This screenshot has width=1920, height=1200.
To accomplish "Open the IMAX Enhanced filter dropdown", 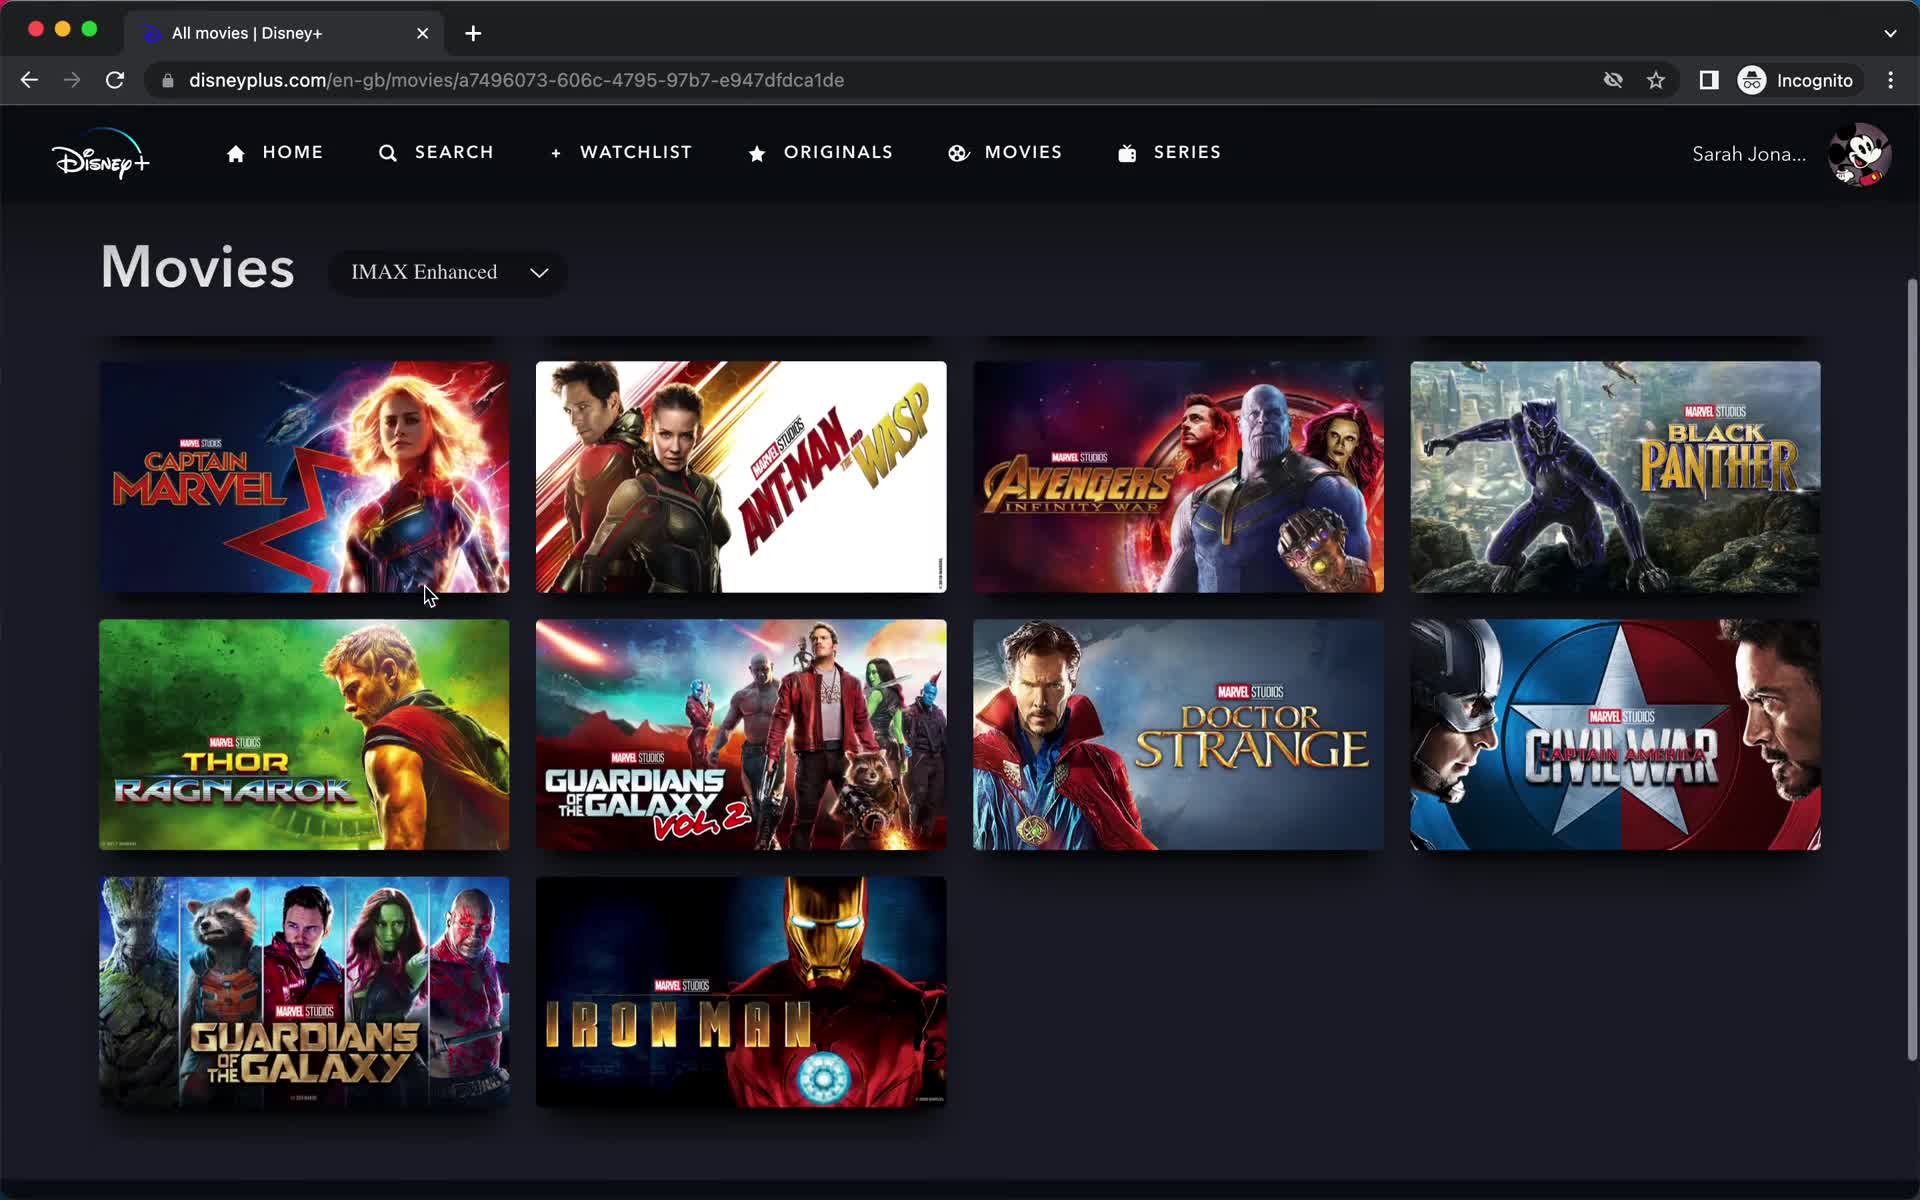I will (448, 272).
